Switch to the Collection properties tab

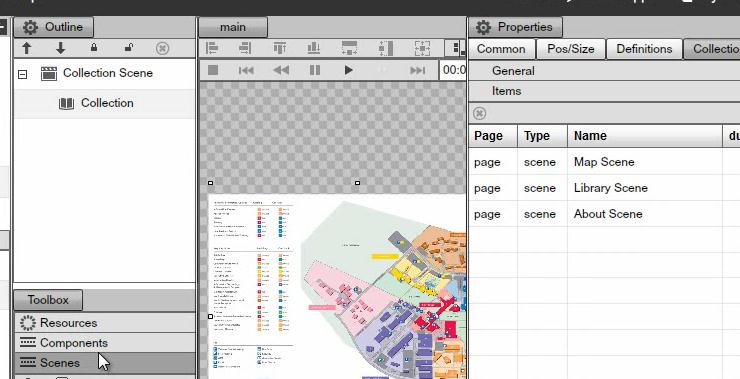click(713, 49)
